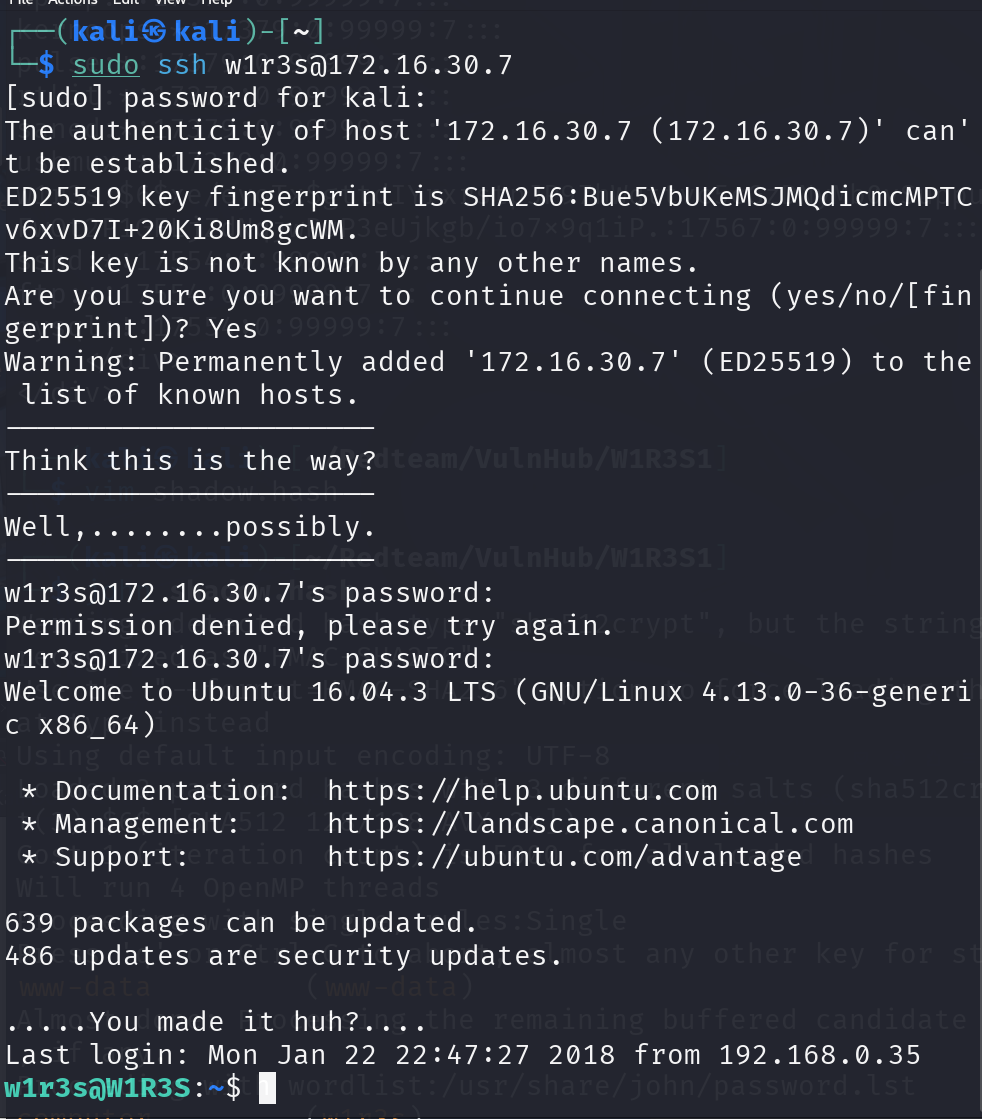Open the help.ubuntu.com documentation link
This screenshot has width=982, height=1119.
(522, 791)
